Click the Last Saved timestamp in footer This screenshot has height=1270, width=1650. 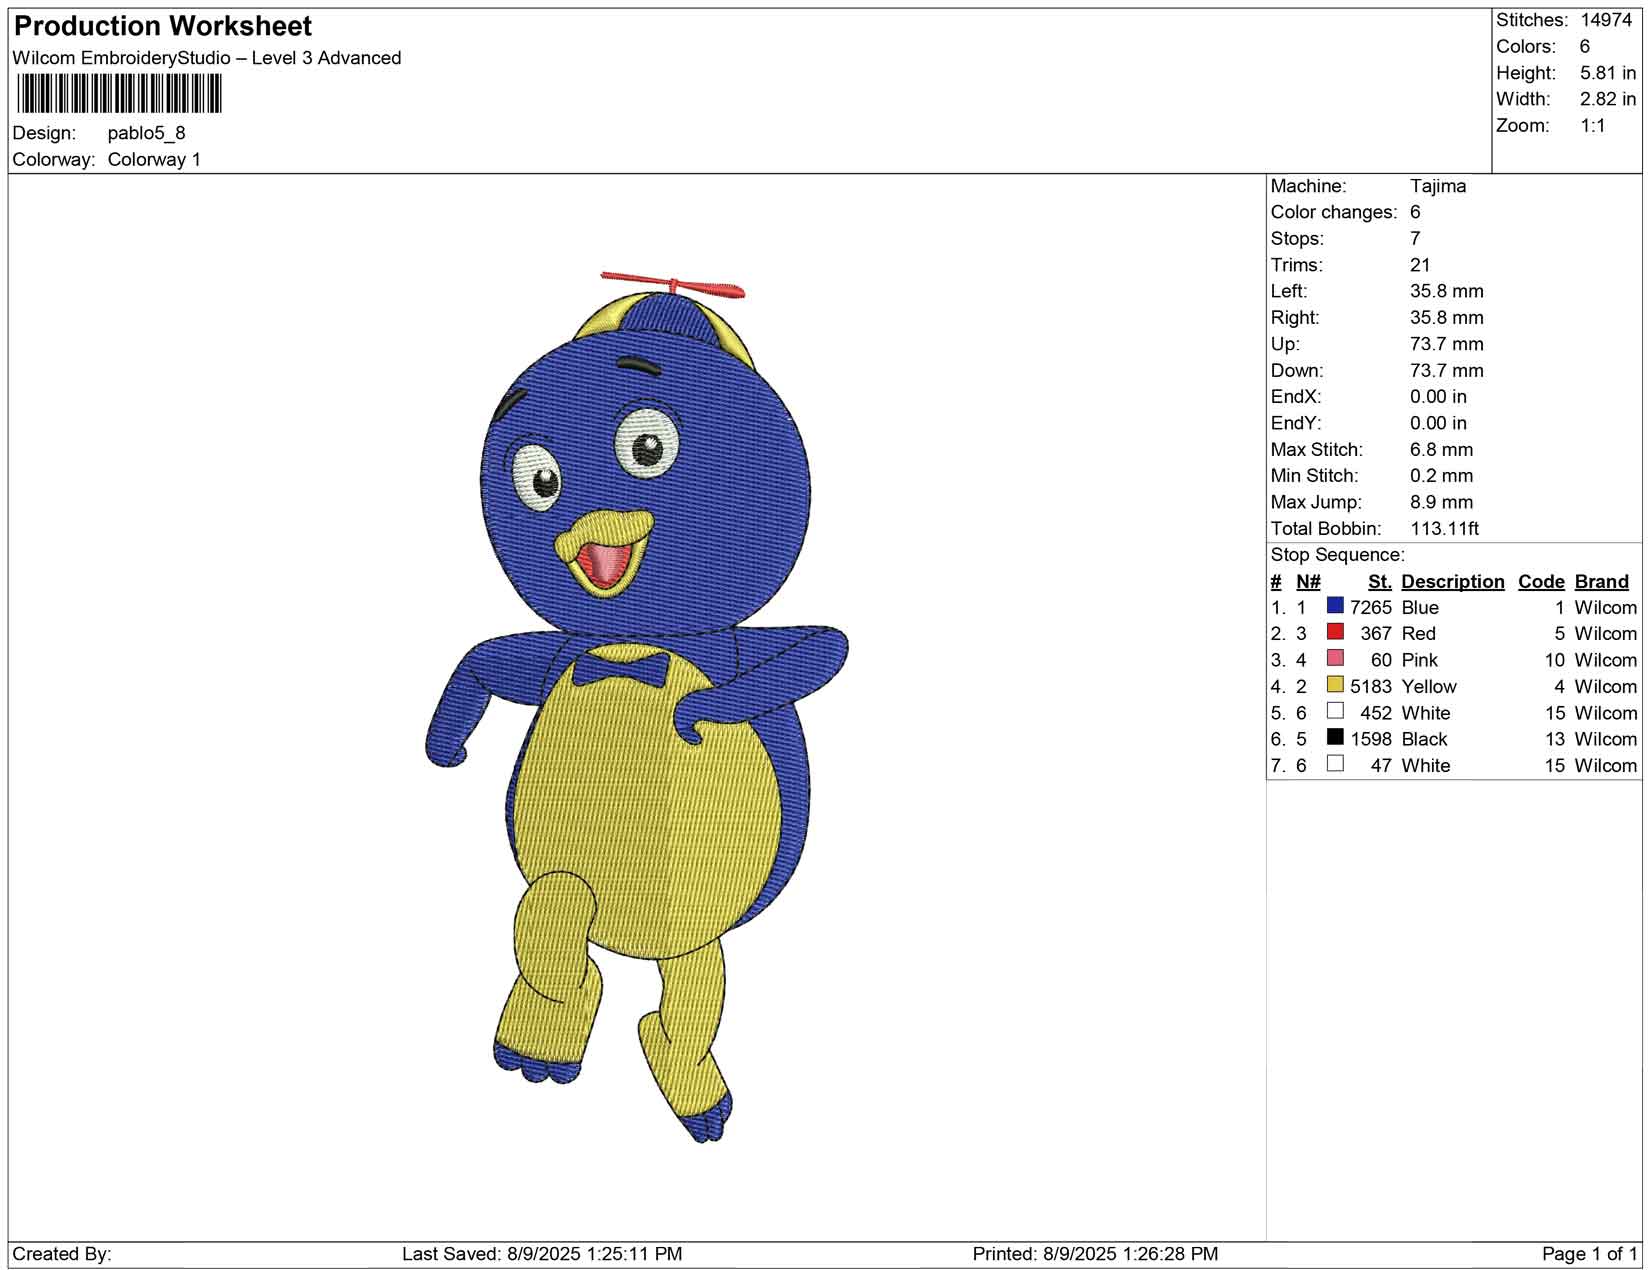pos(542,1254)
